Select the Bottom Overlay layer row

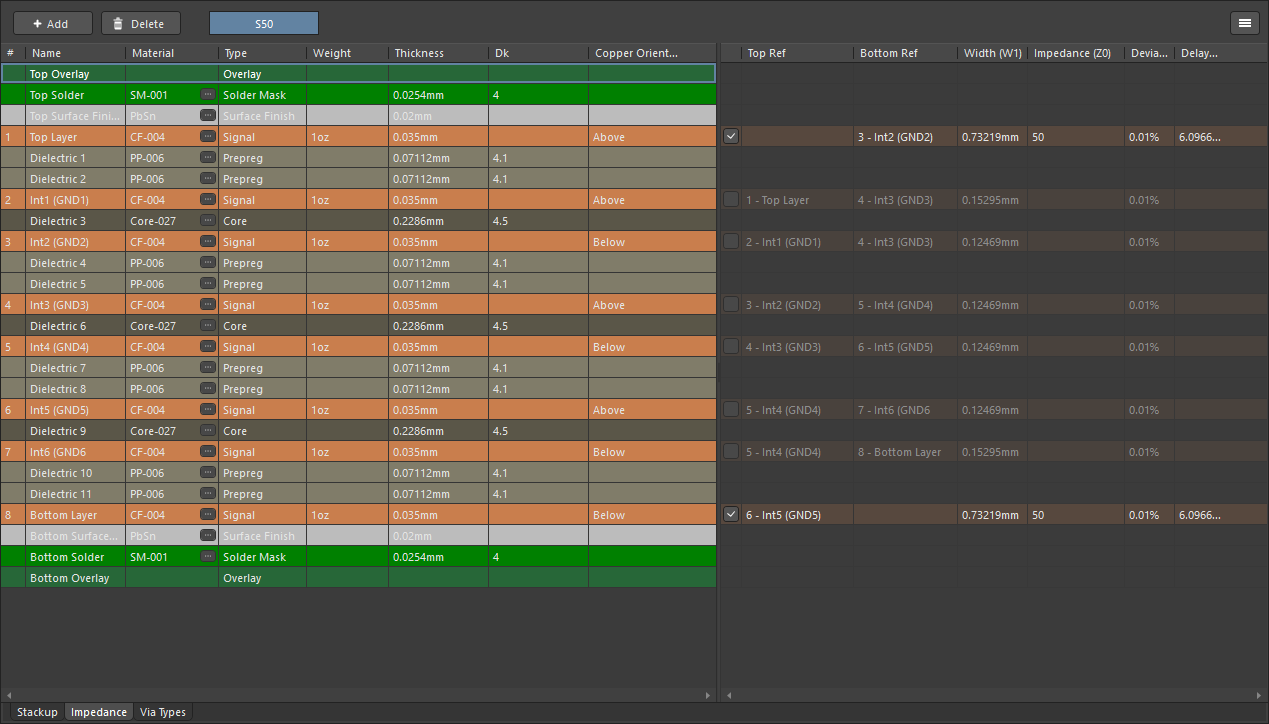(358, 578)
